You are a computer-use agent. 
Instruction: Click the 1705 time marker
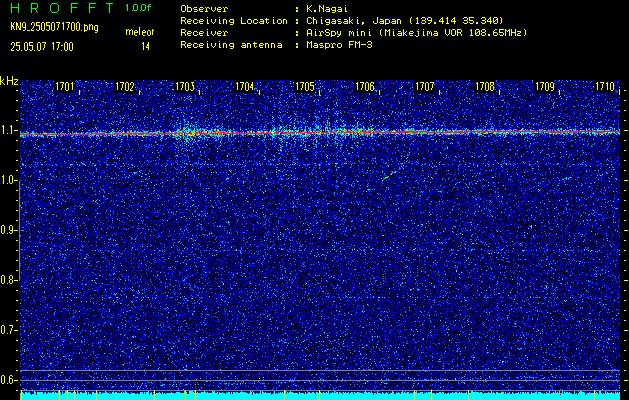coord(304,86)
